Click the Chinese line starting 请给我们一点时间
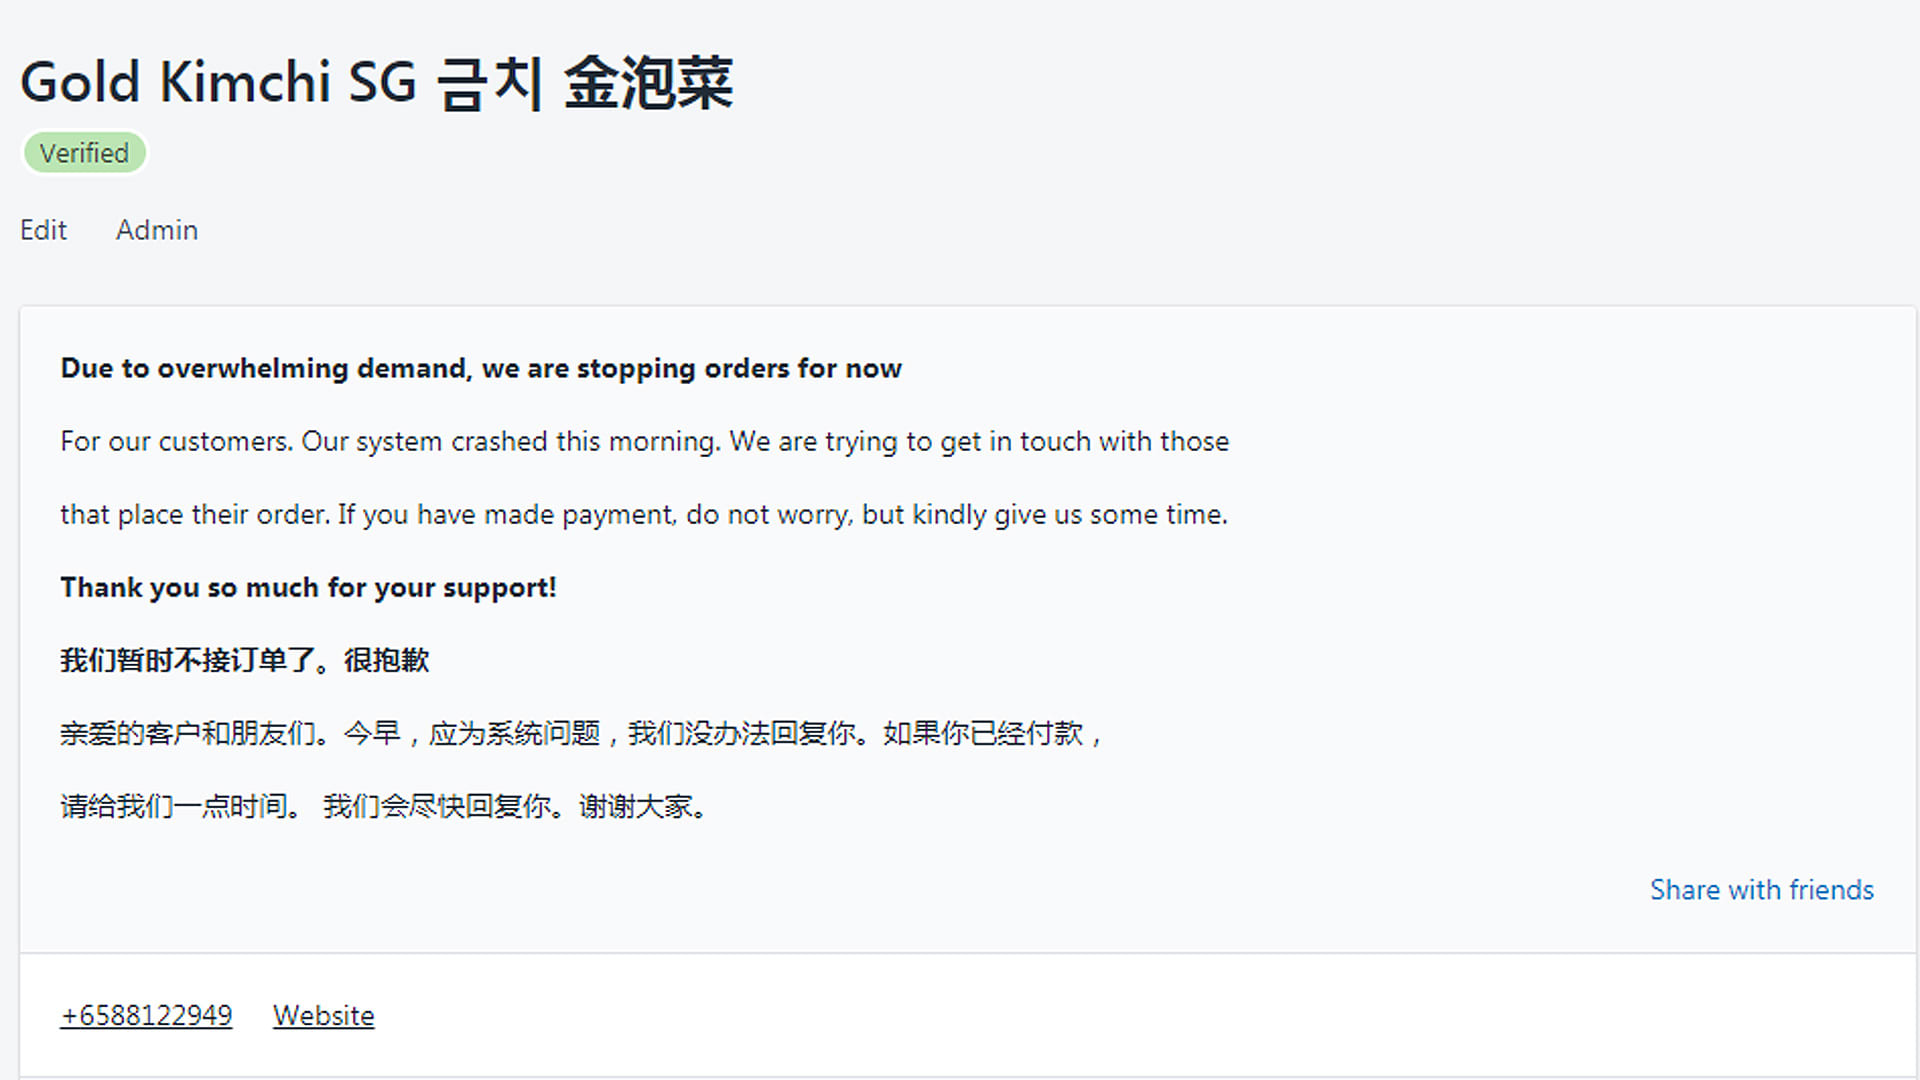 [384, 806]
